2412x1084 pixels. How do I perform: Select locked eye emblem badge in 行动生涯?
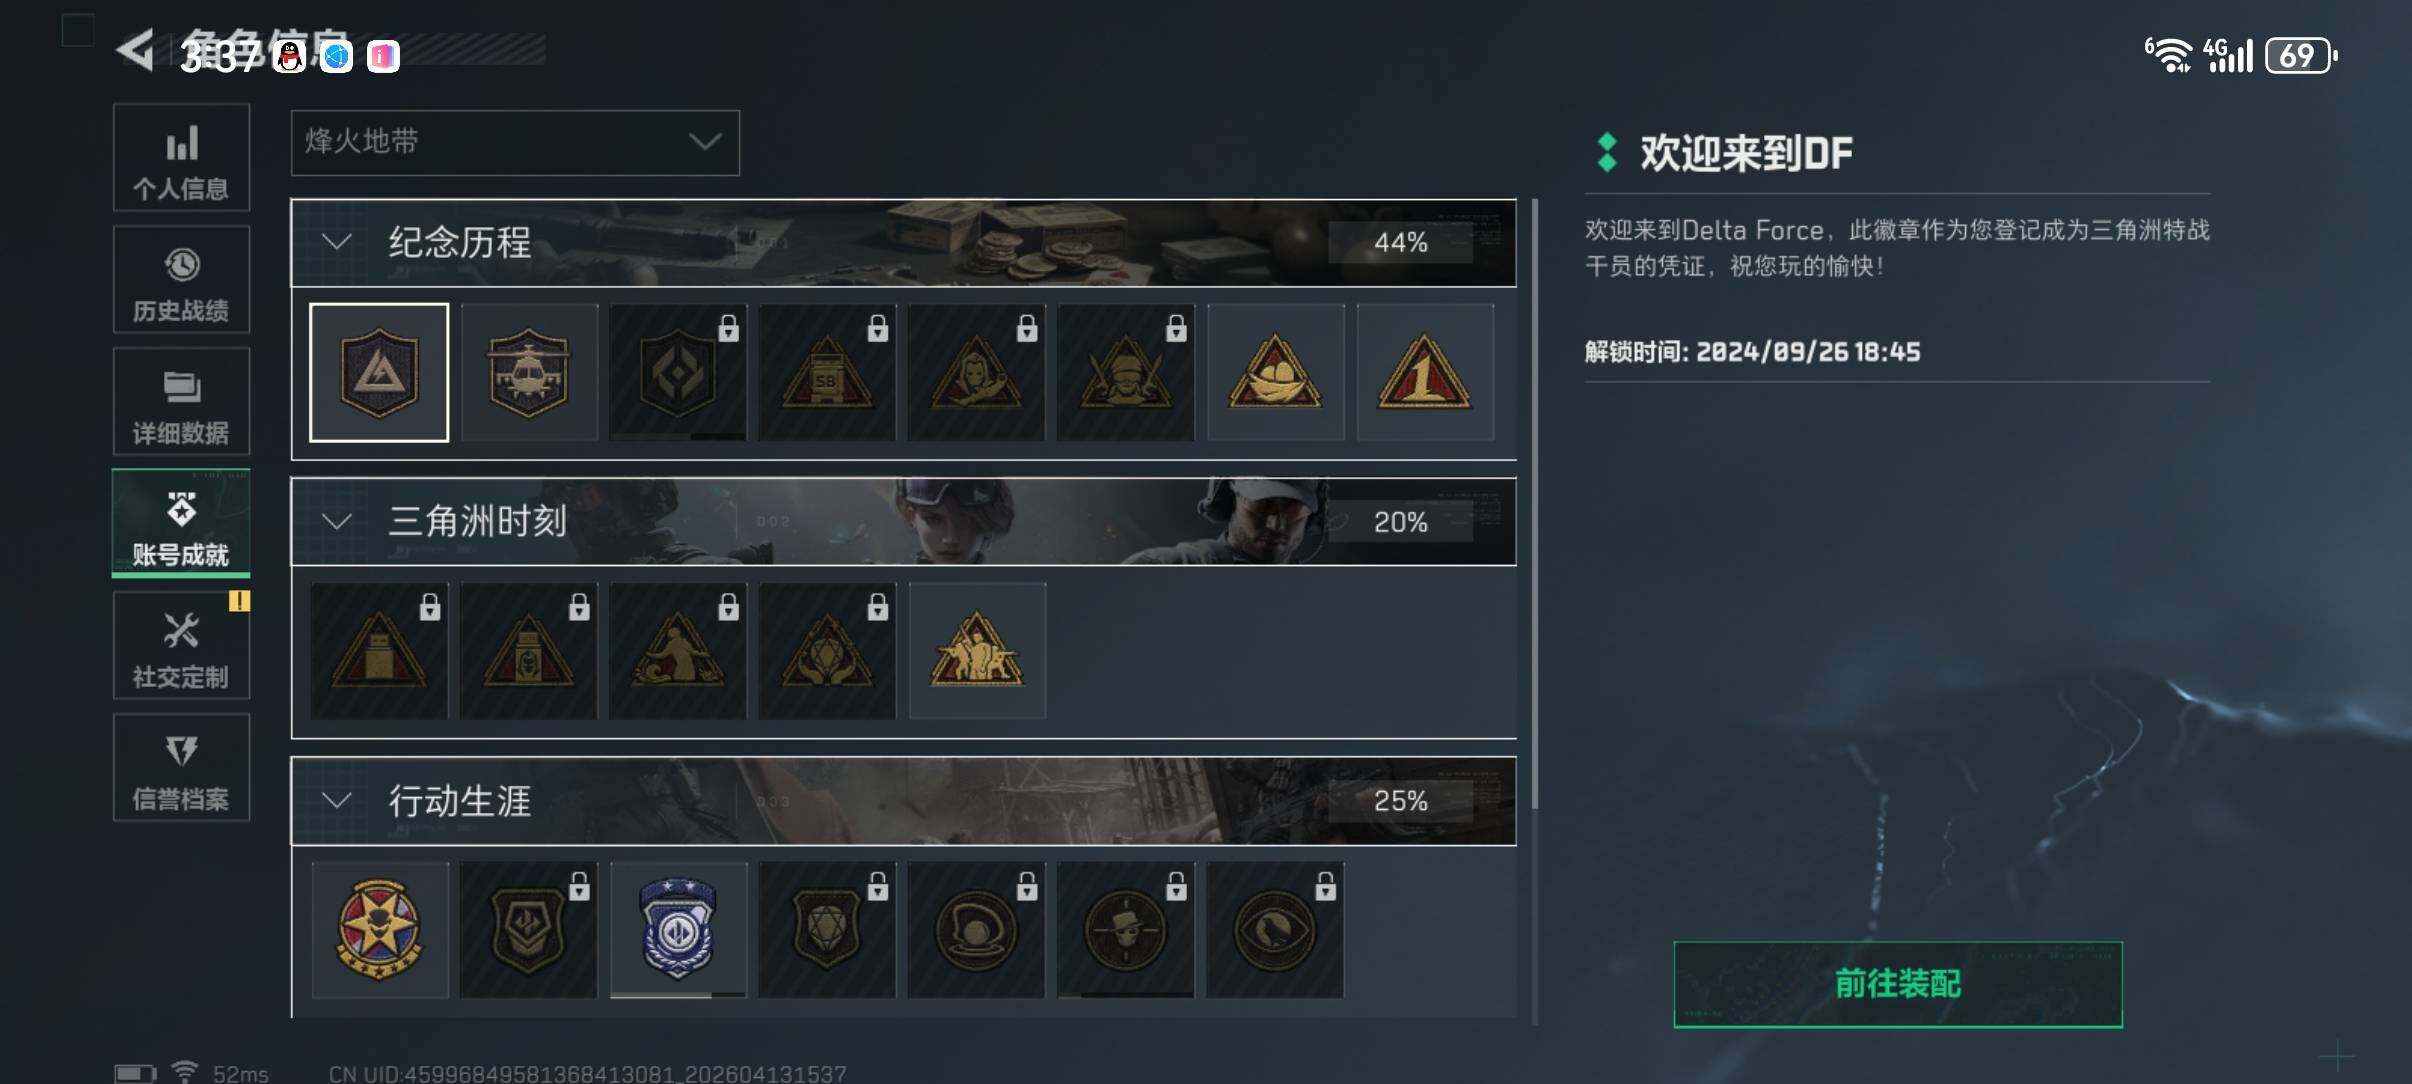(x=1275, y=930)
